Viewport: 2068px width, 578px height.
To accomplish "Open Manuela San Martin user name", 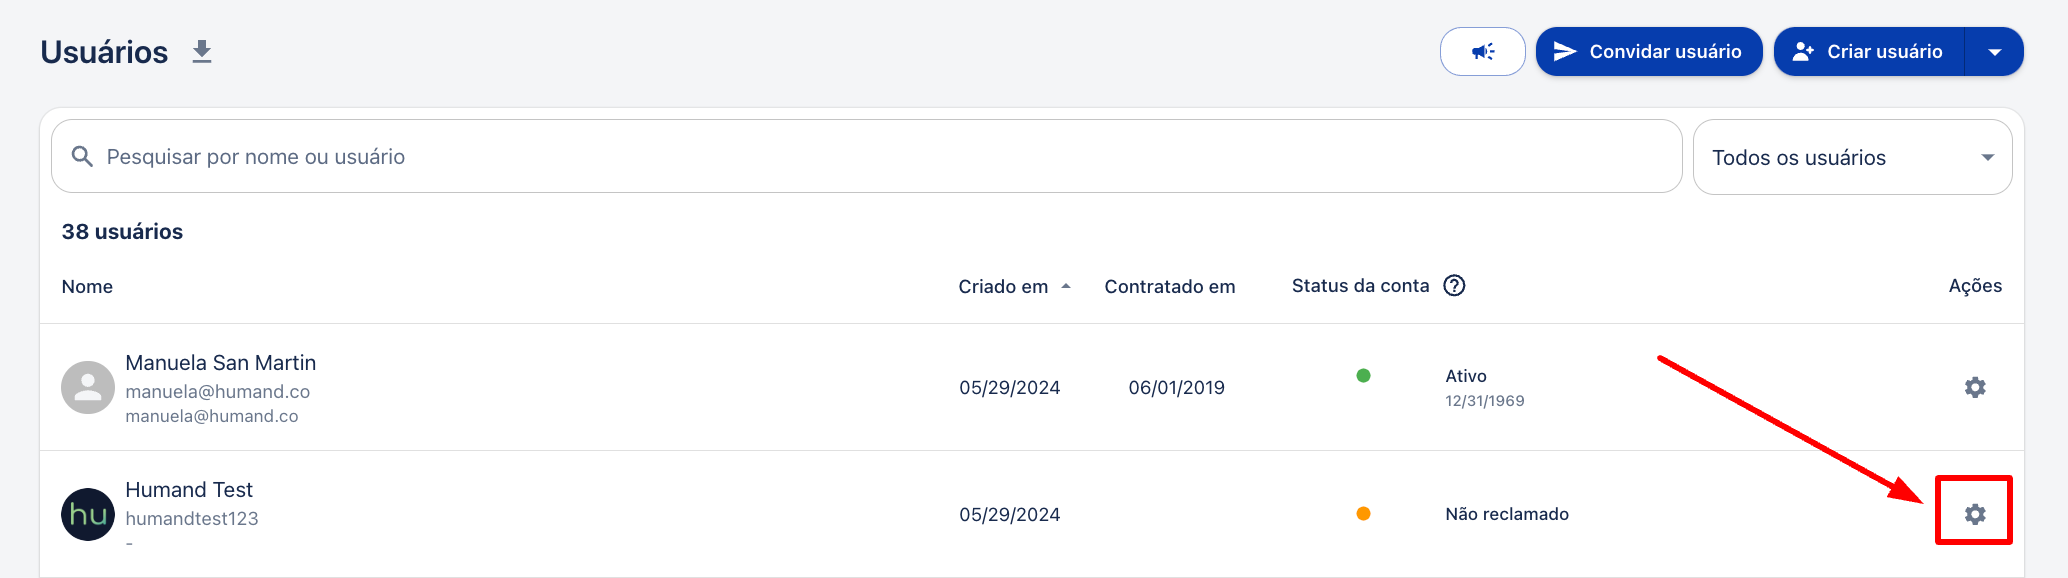I will point(221,363).
